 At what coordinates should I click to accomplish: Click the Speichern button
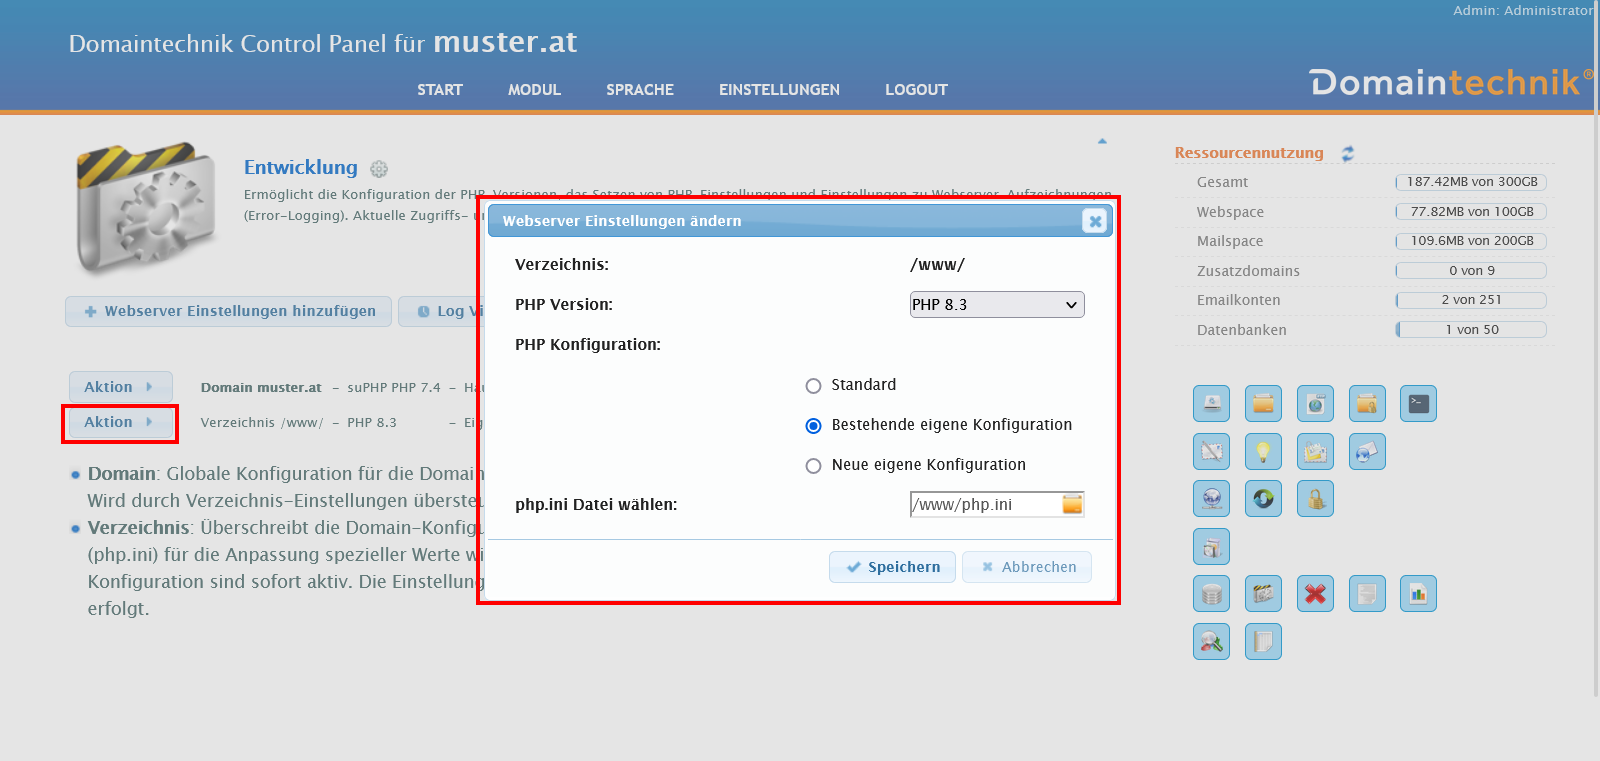pyautogui.click(x=892, y=567)
